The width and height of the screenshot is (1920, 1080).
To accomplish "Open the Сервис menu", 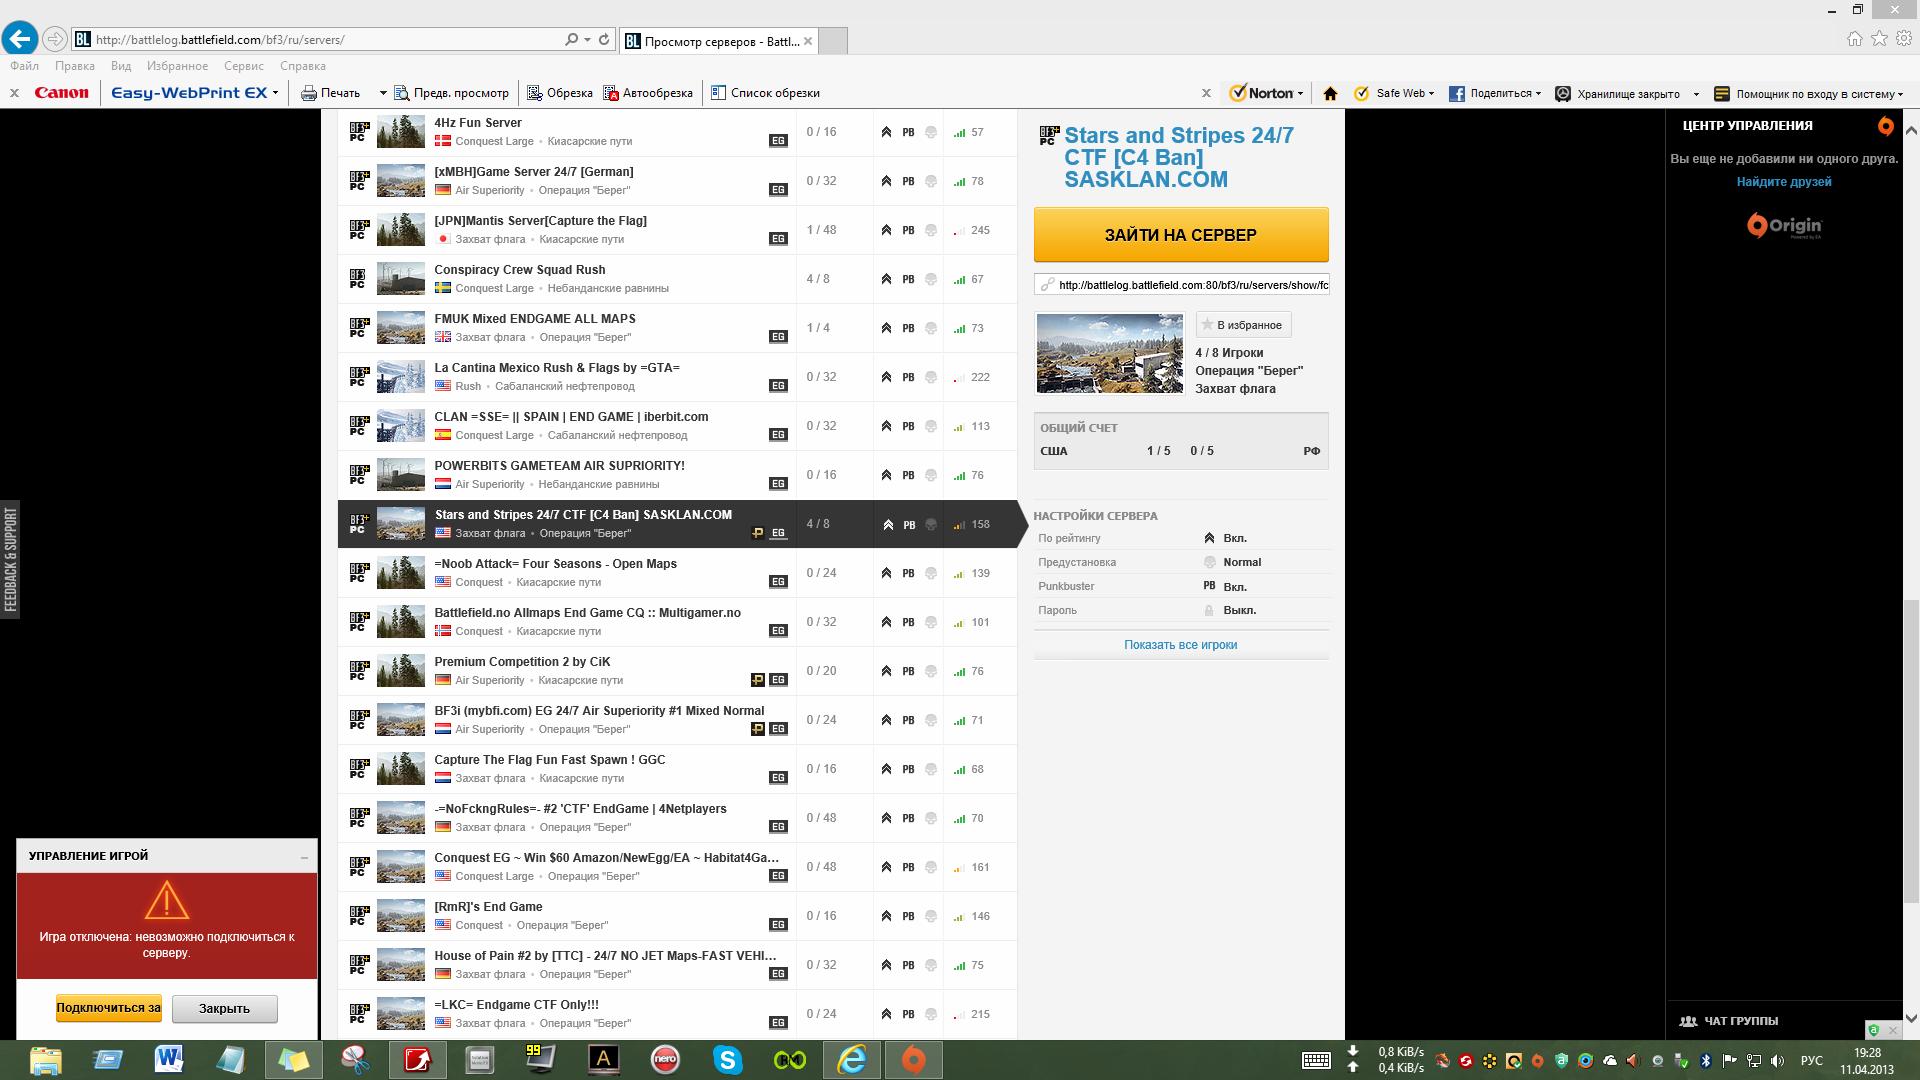I will click(244, 66).
